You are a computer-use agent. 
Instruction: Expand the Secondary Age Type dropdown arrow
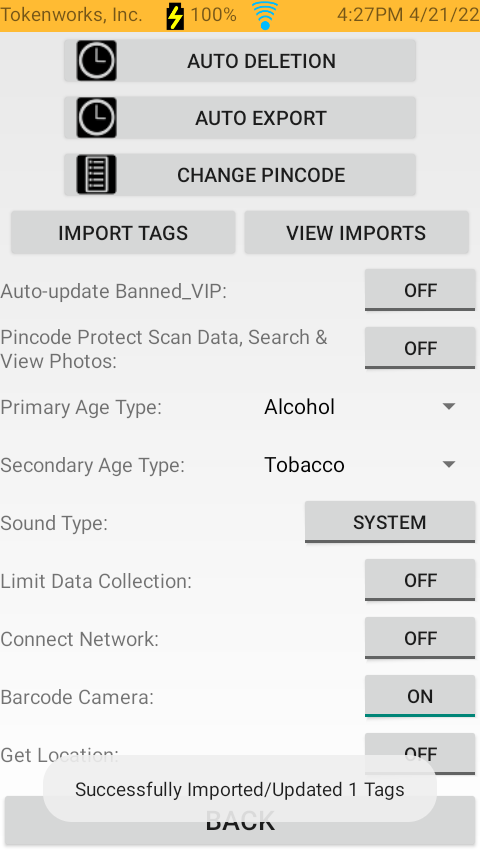pyautogui.click(x=449, y=465)
